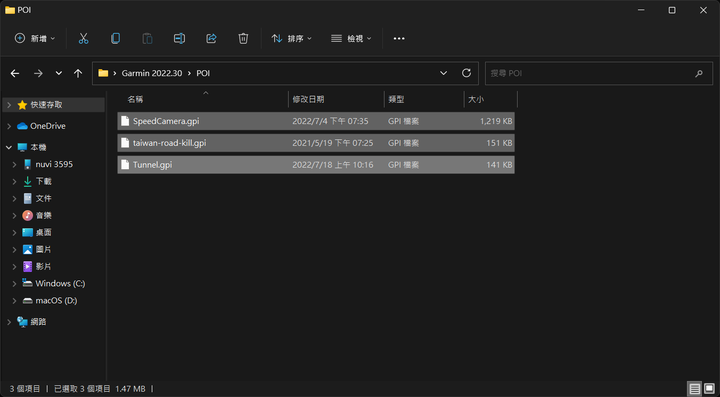The image size is (720, 397).
Task: Click the SpeedCamera.gpi file icon
Action: [125, 121]
